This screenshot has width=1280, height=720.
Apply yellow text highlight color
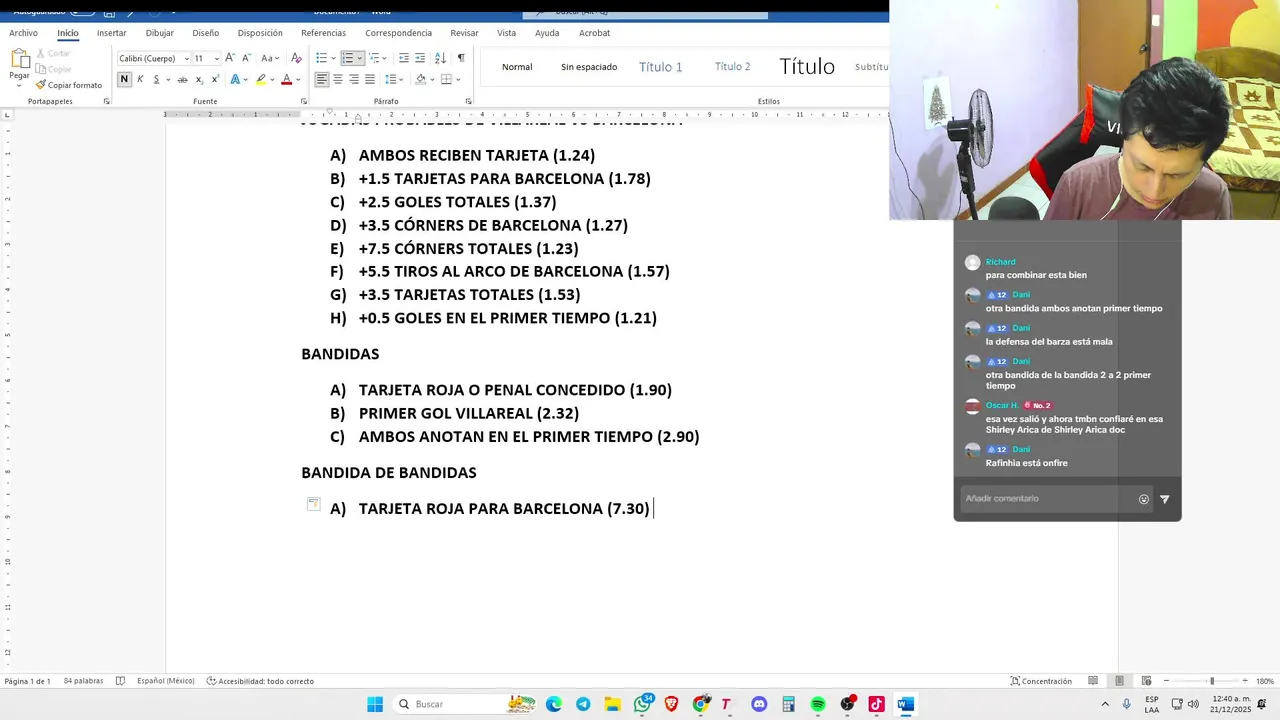[x=261, y=79]
